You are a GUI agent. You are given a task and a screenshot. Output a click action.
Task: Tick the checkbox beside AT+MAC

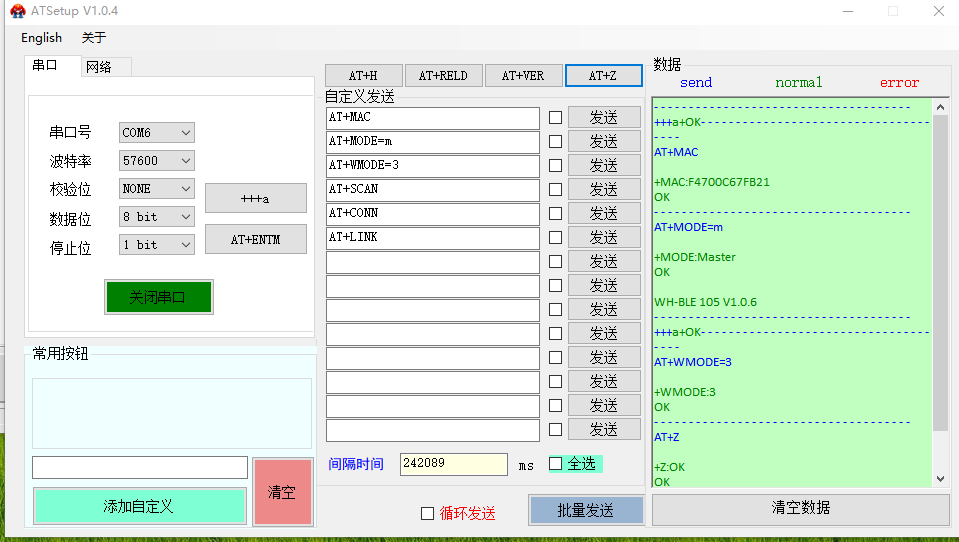pyautogui.click(x=555, y=118)
